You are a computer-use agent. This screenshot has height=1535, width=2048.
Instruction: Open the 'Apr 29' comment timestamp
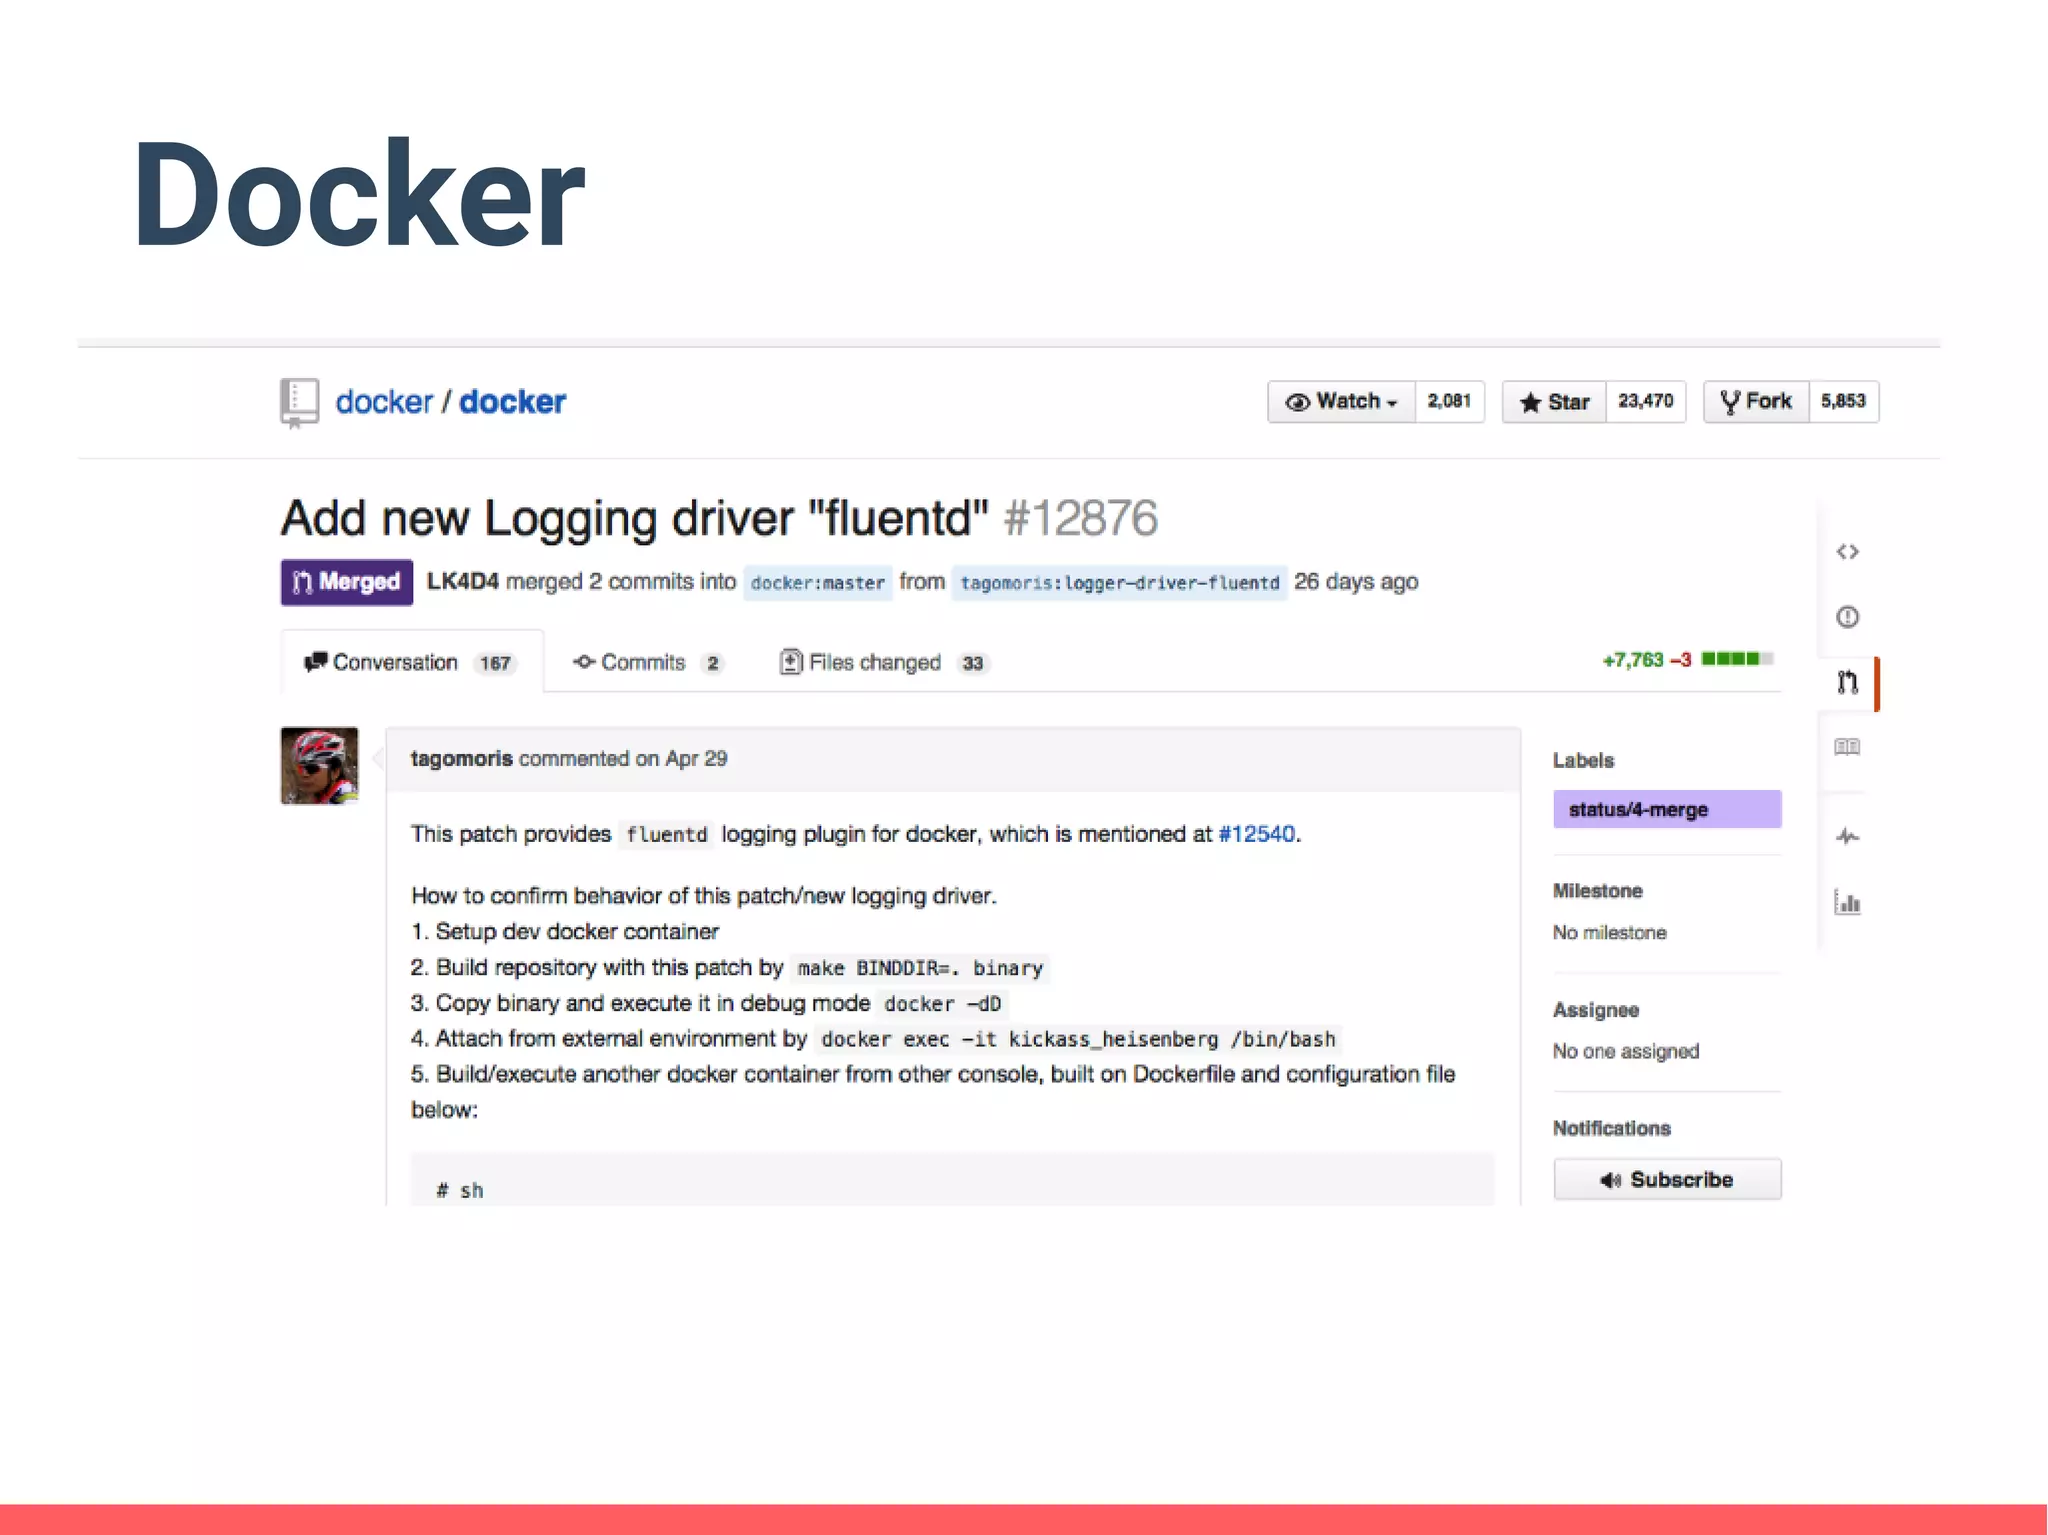(x=696, y=759)
